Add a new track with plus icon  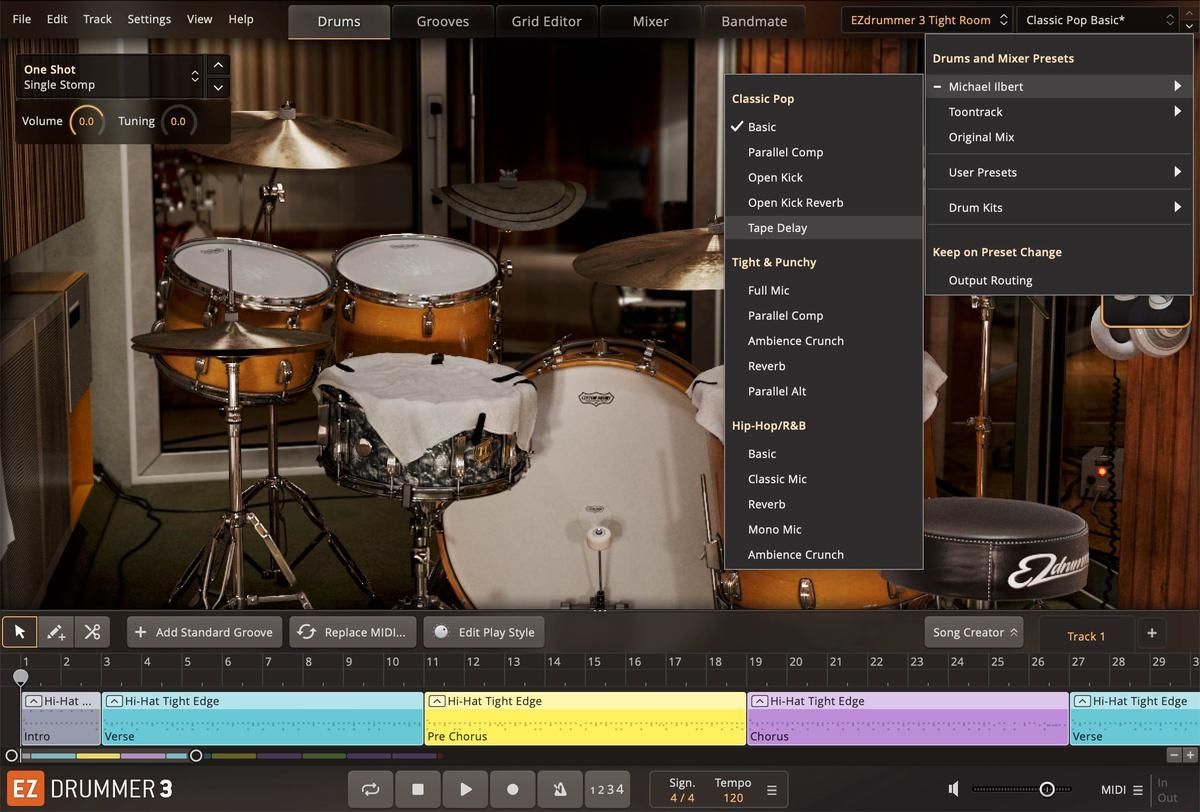[x=1151, y=633]
